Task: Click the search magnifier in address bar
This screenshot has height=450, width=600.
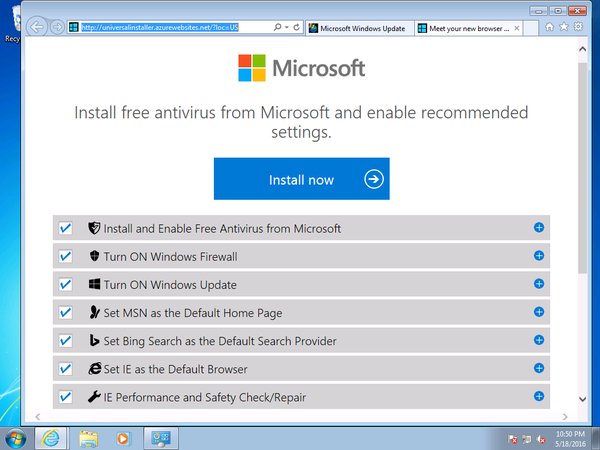Action: coord(277,27)
